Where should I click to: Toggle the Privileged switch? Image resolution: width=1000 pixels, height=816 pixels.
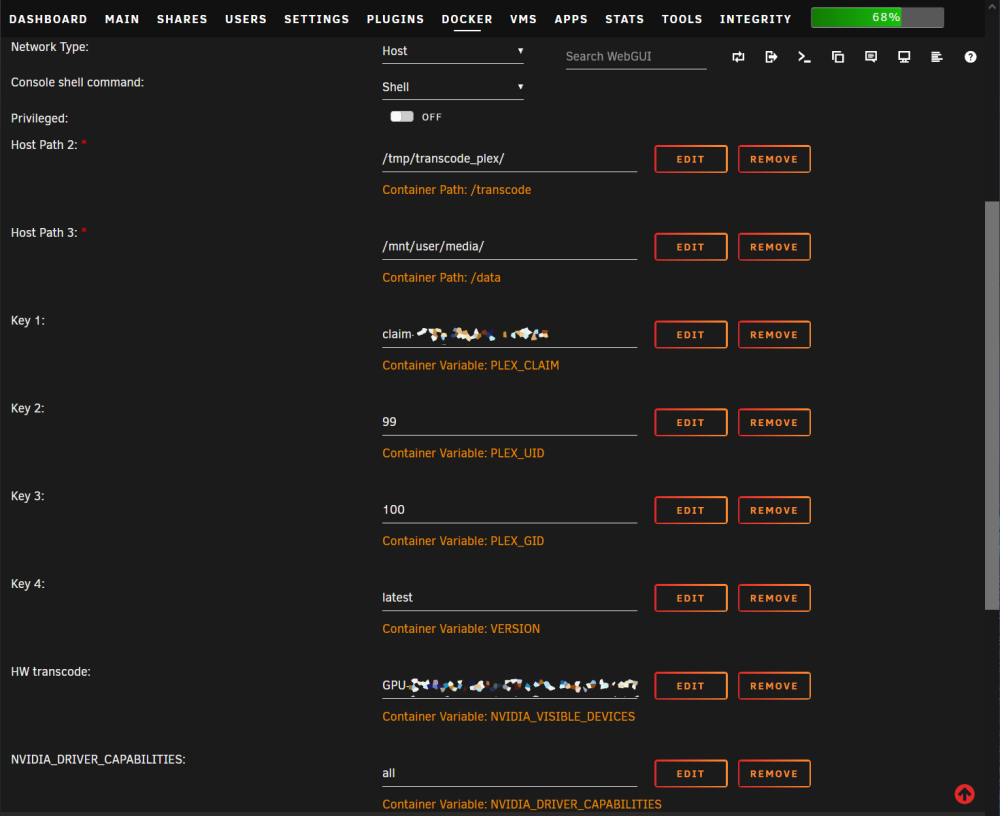(x=402, y=117)
